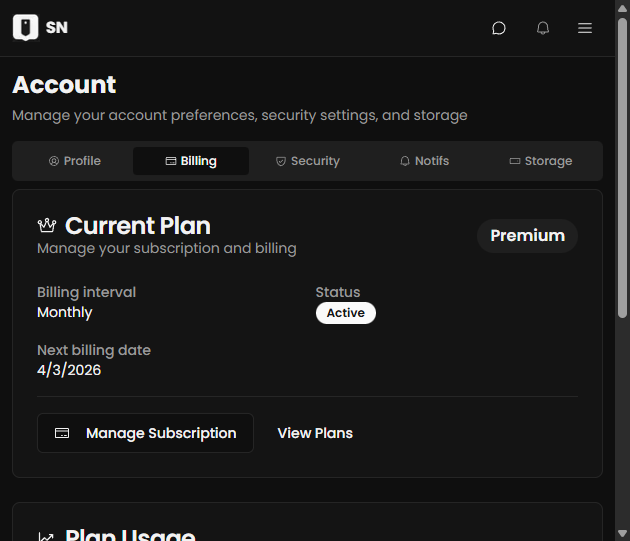
Task: Open the Security tab
Action: (307, 161)
